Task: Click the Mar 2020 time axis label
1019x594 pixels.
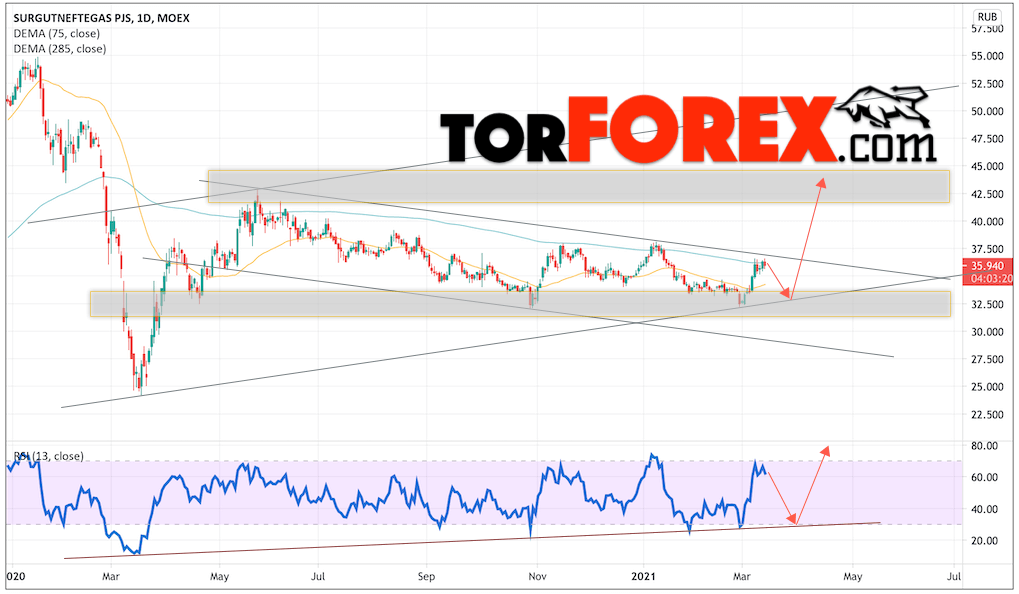Action: [111, 576]
